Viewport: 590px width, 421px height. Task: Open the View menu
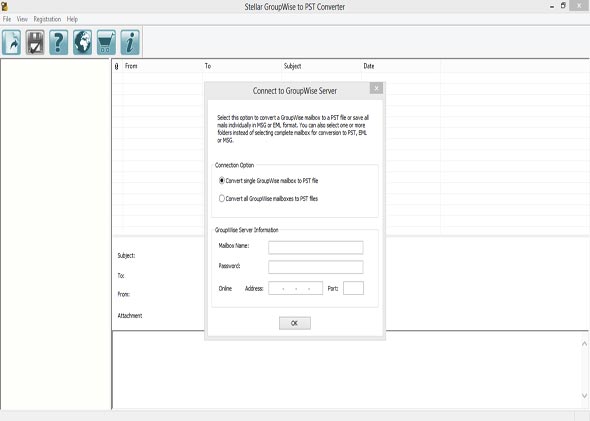[22, 19]
